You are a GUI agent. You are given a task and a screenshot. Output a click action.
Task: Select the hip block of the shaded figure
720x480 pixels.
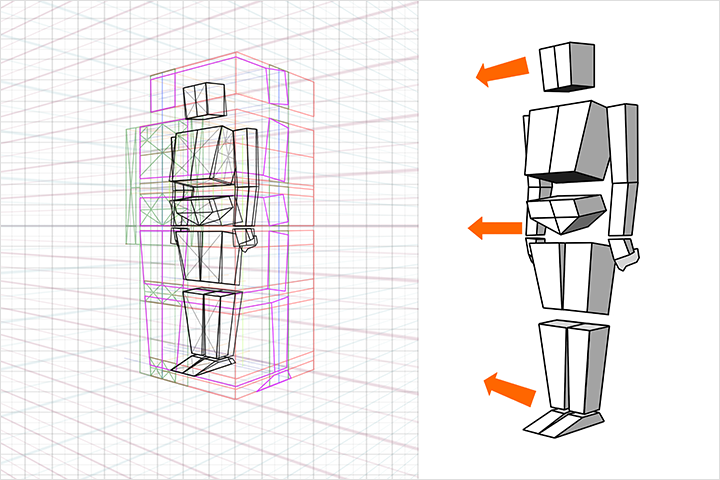572,277
